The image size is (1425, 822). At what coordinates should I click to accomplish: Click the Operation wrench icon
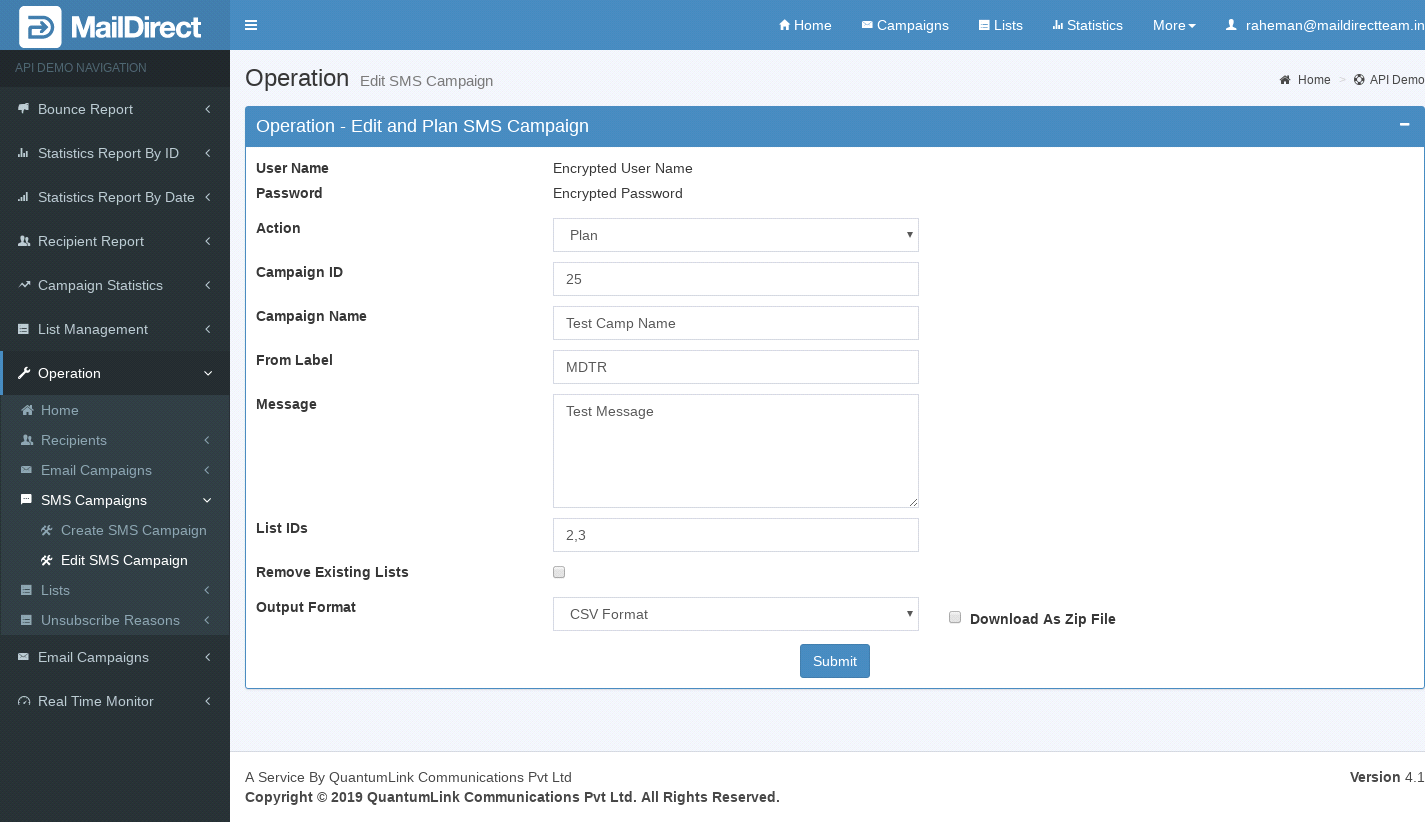(24, 373)
